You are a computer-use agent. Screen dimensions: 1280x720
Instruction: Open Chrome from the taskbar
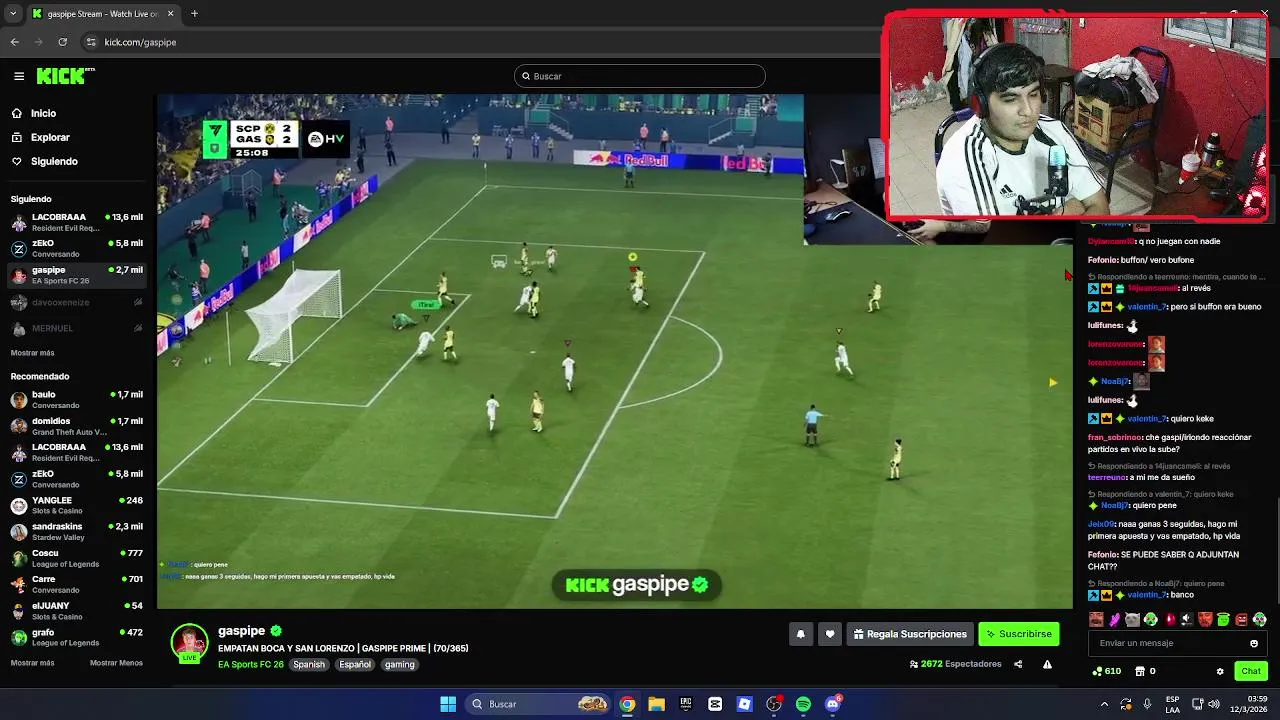(x=627, y=704)
